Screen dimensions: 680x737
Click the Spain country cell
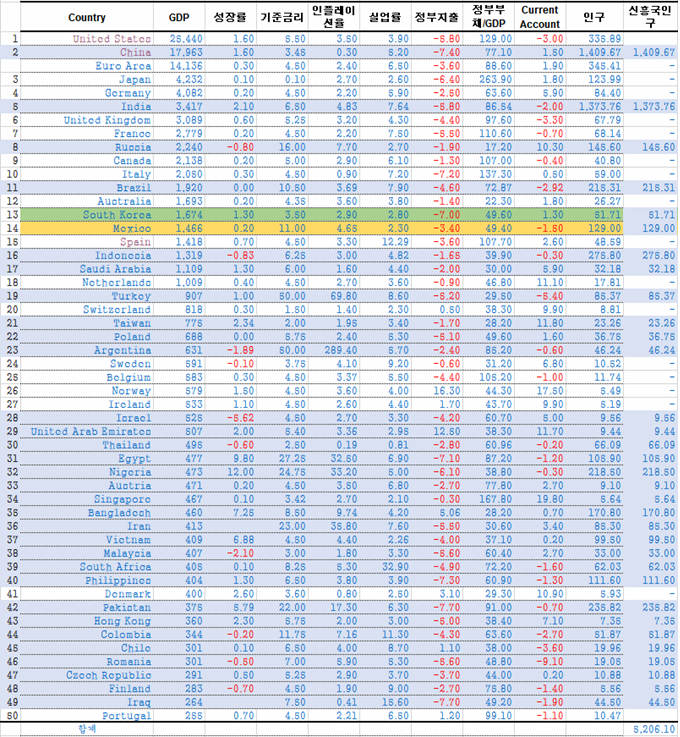tap(86, 242)
